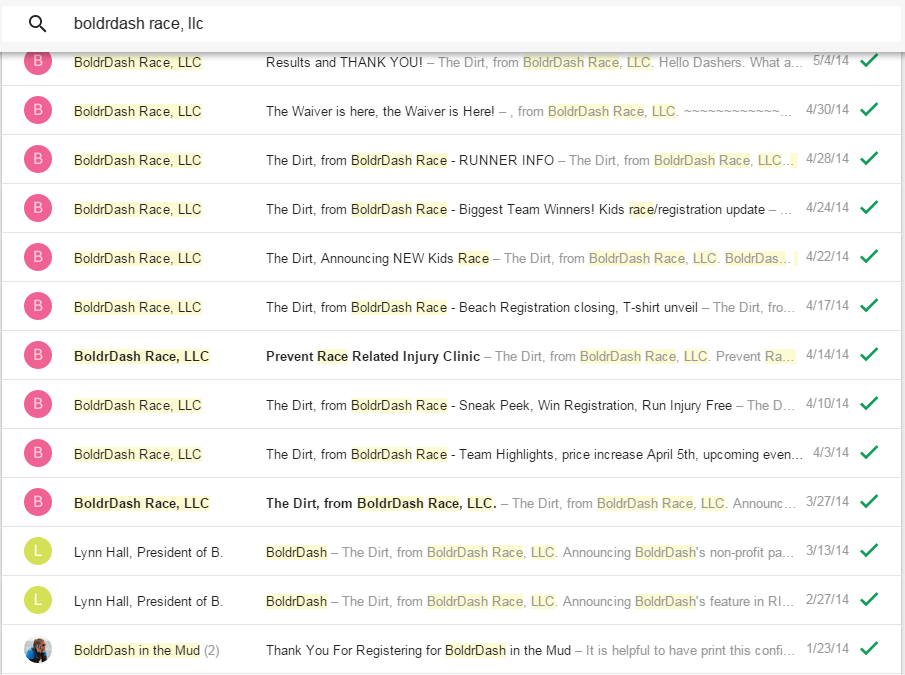Image resolution: width=905 pixels, height=675 pixels.
Task: Open the Beach Registration closing email subject
Action: [x=481, y=308]
